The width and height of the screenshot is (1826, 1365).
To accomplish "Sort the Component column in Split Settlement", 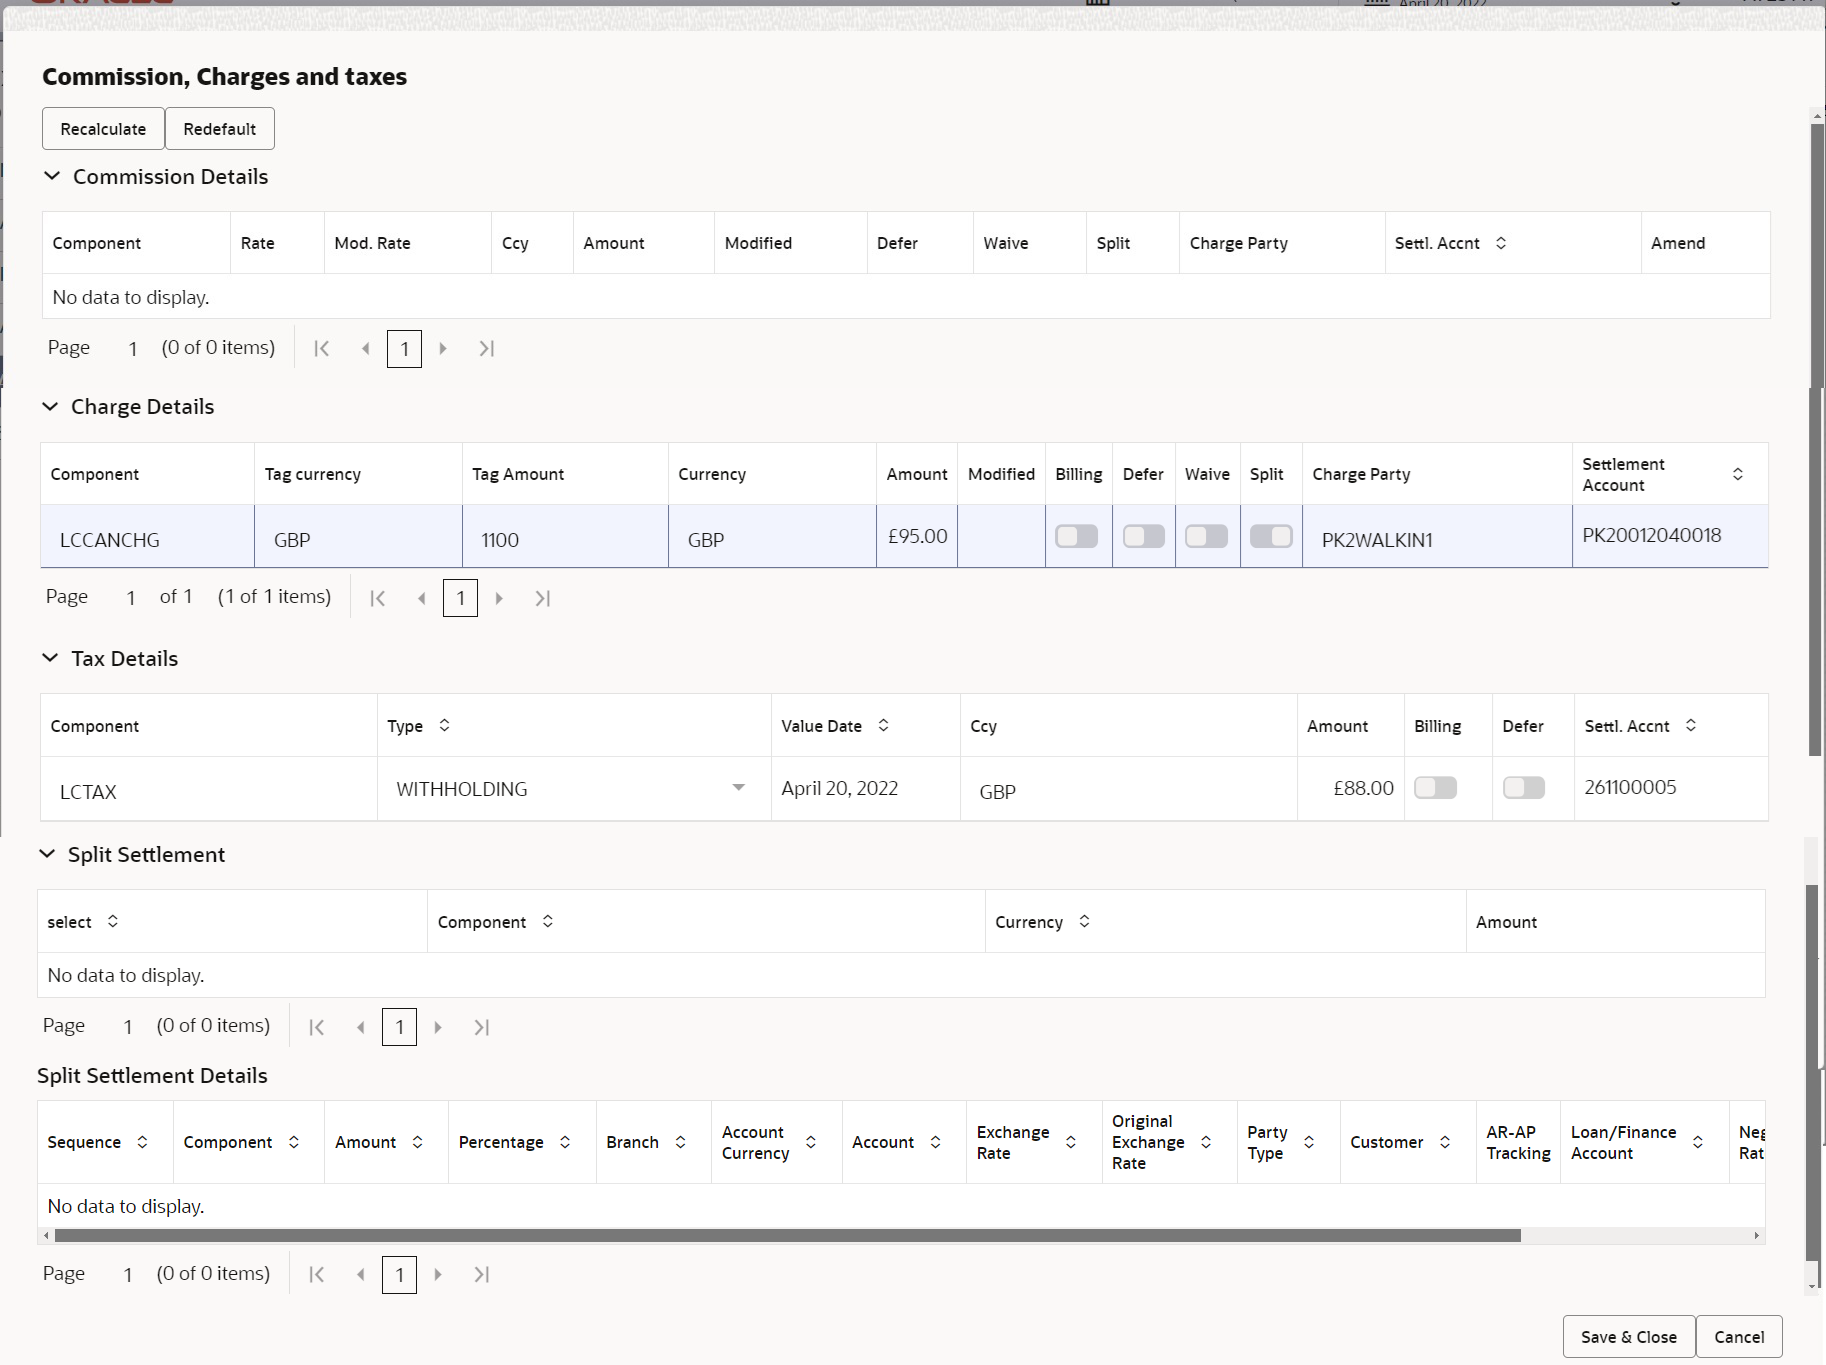I will (548, 921).
